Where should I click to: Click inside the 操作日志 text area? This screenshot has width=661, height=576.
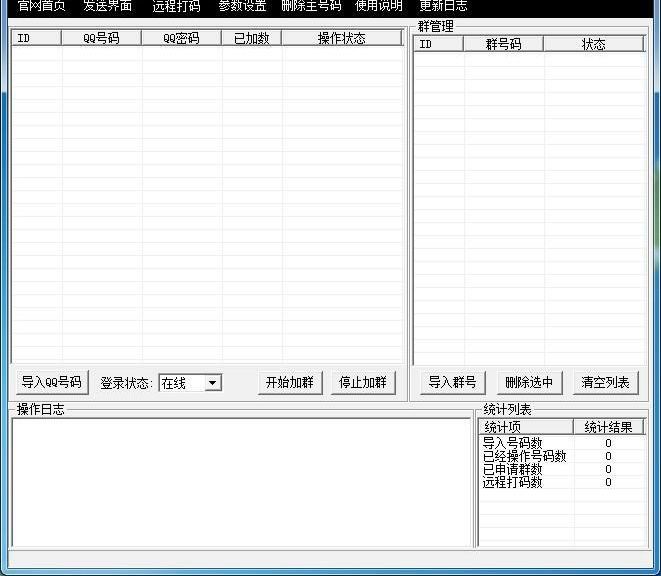(242, 482)
